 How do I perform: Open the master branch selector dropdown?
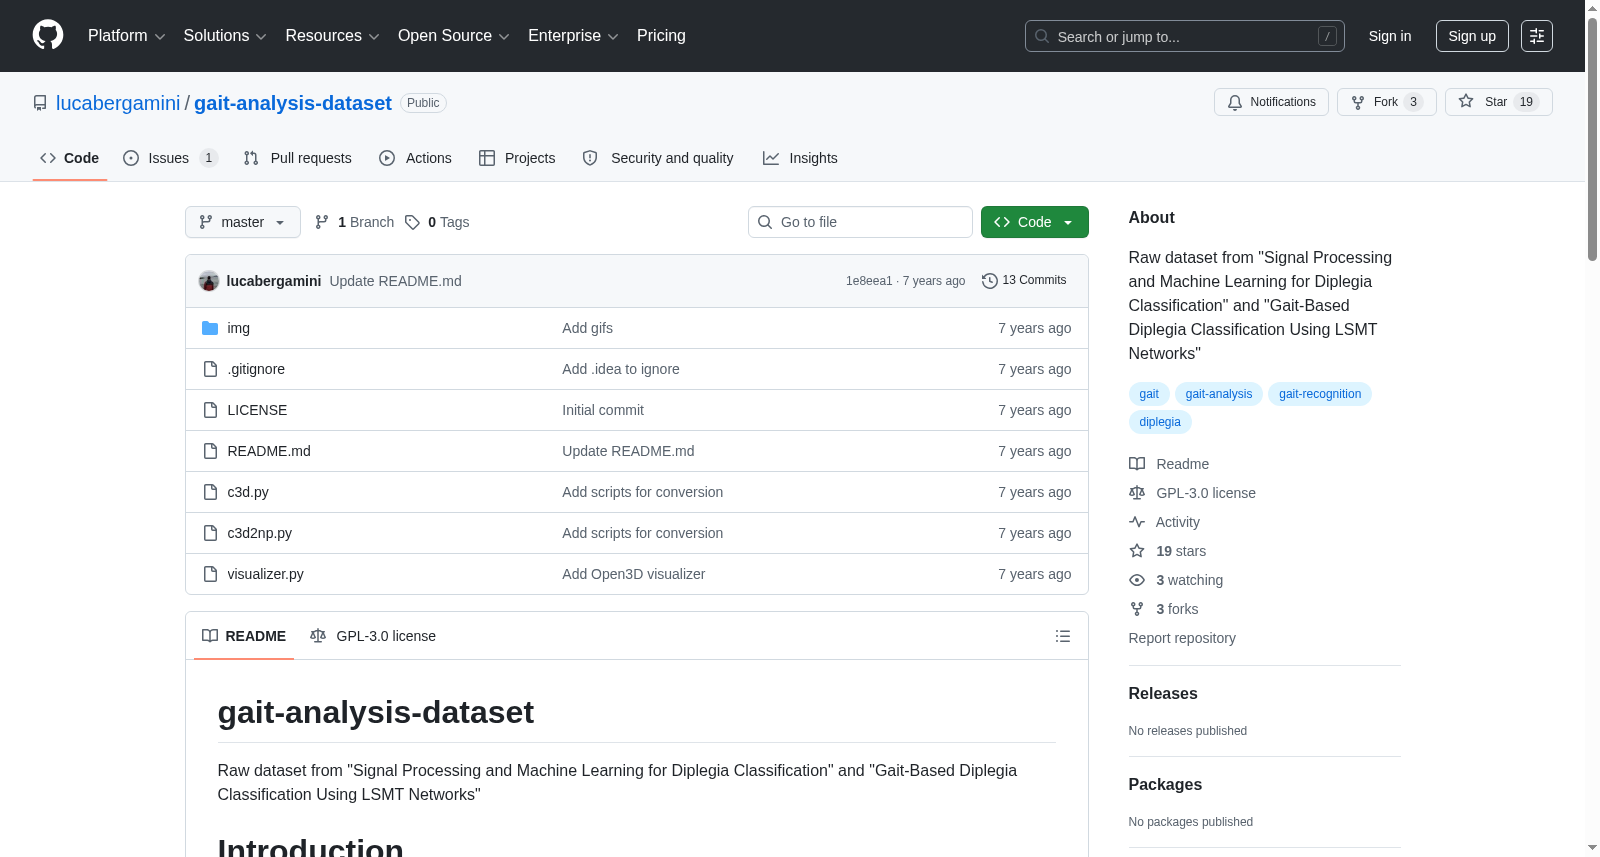pos(243,222)
